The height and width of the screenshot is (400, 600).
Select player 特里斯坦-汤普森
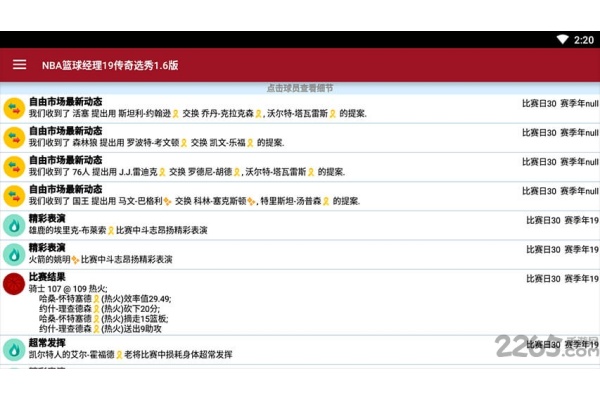291,201
